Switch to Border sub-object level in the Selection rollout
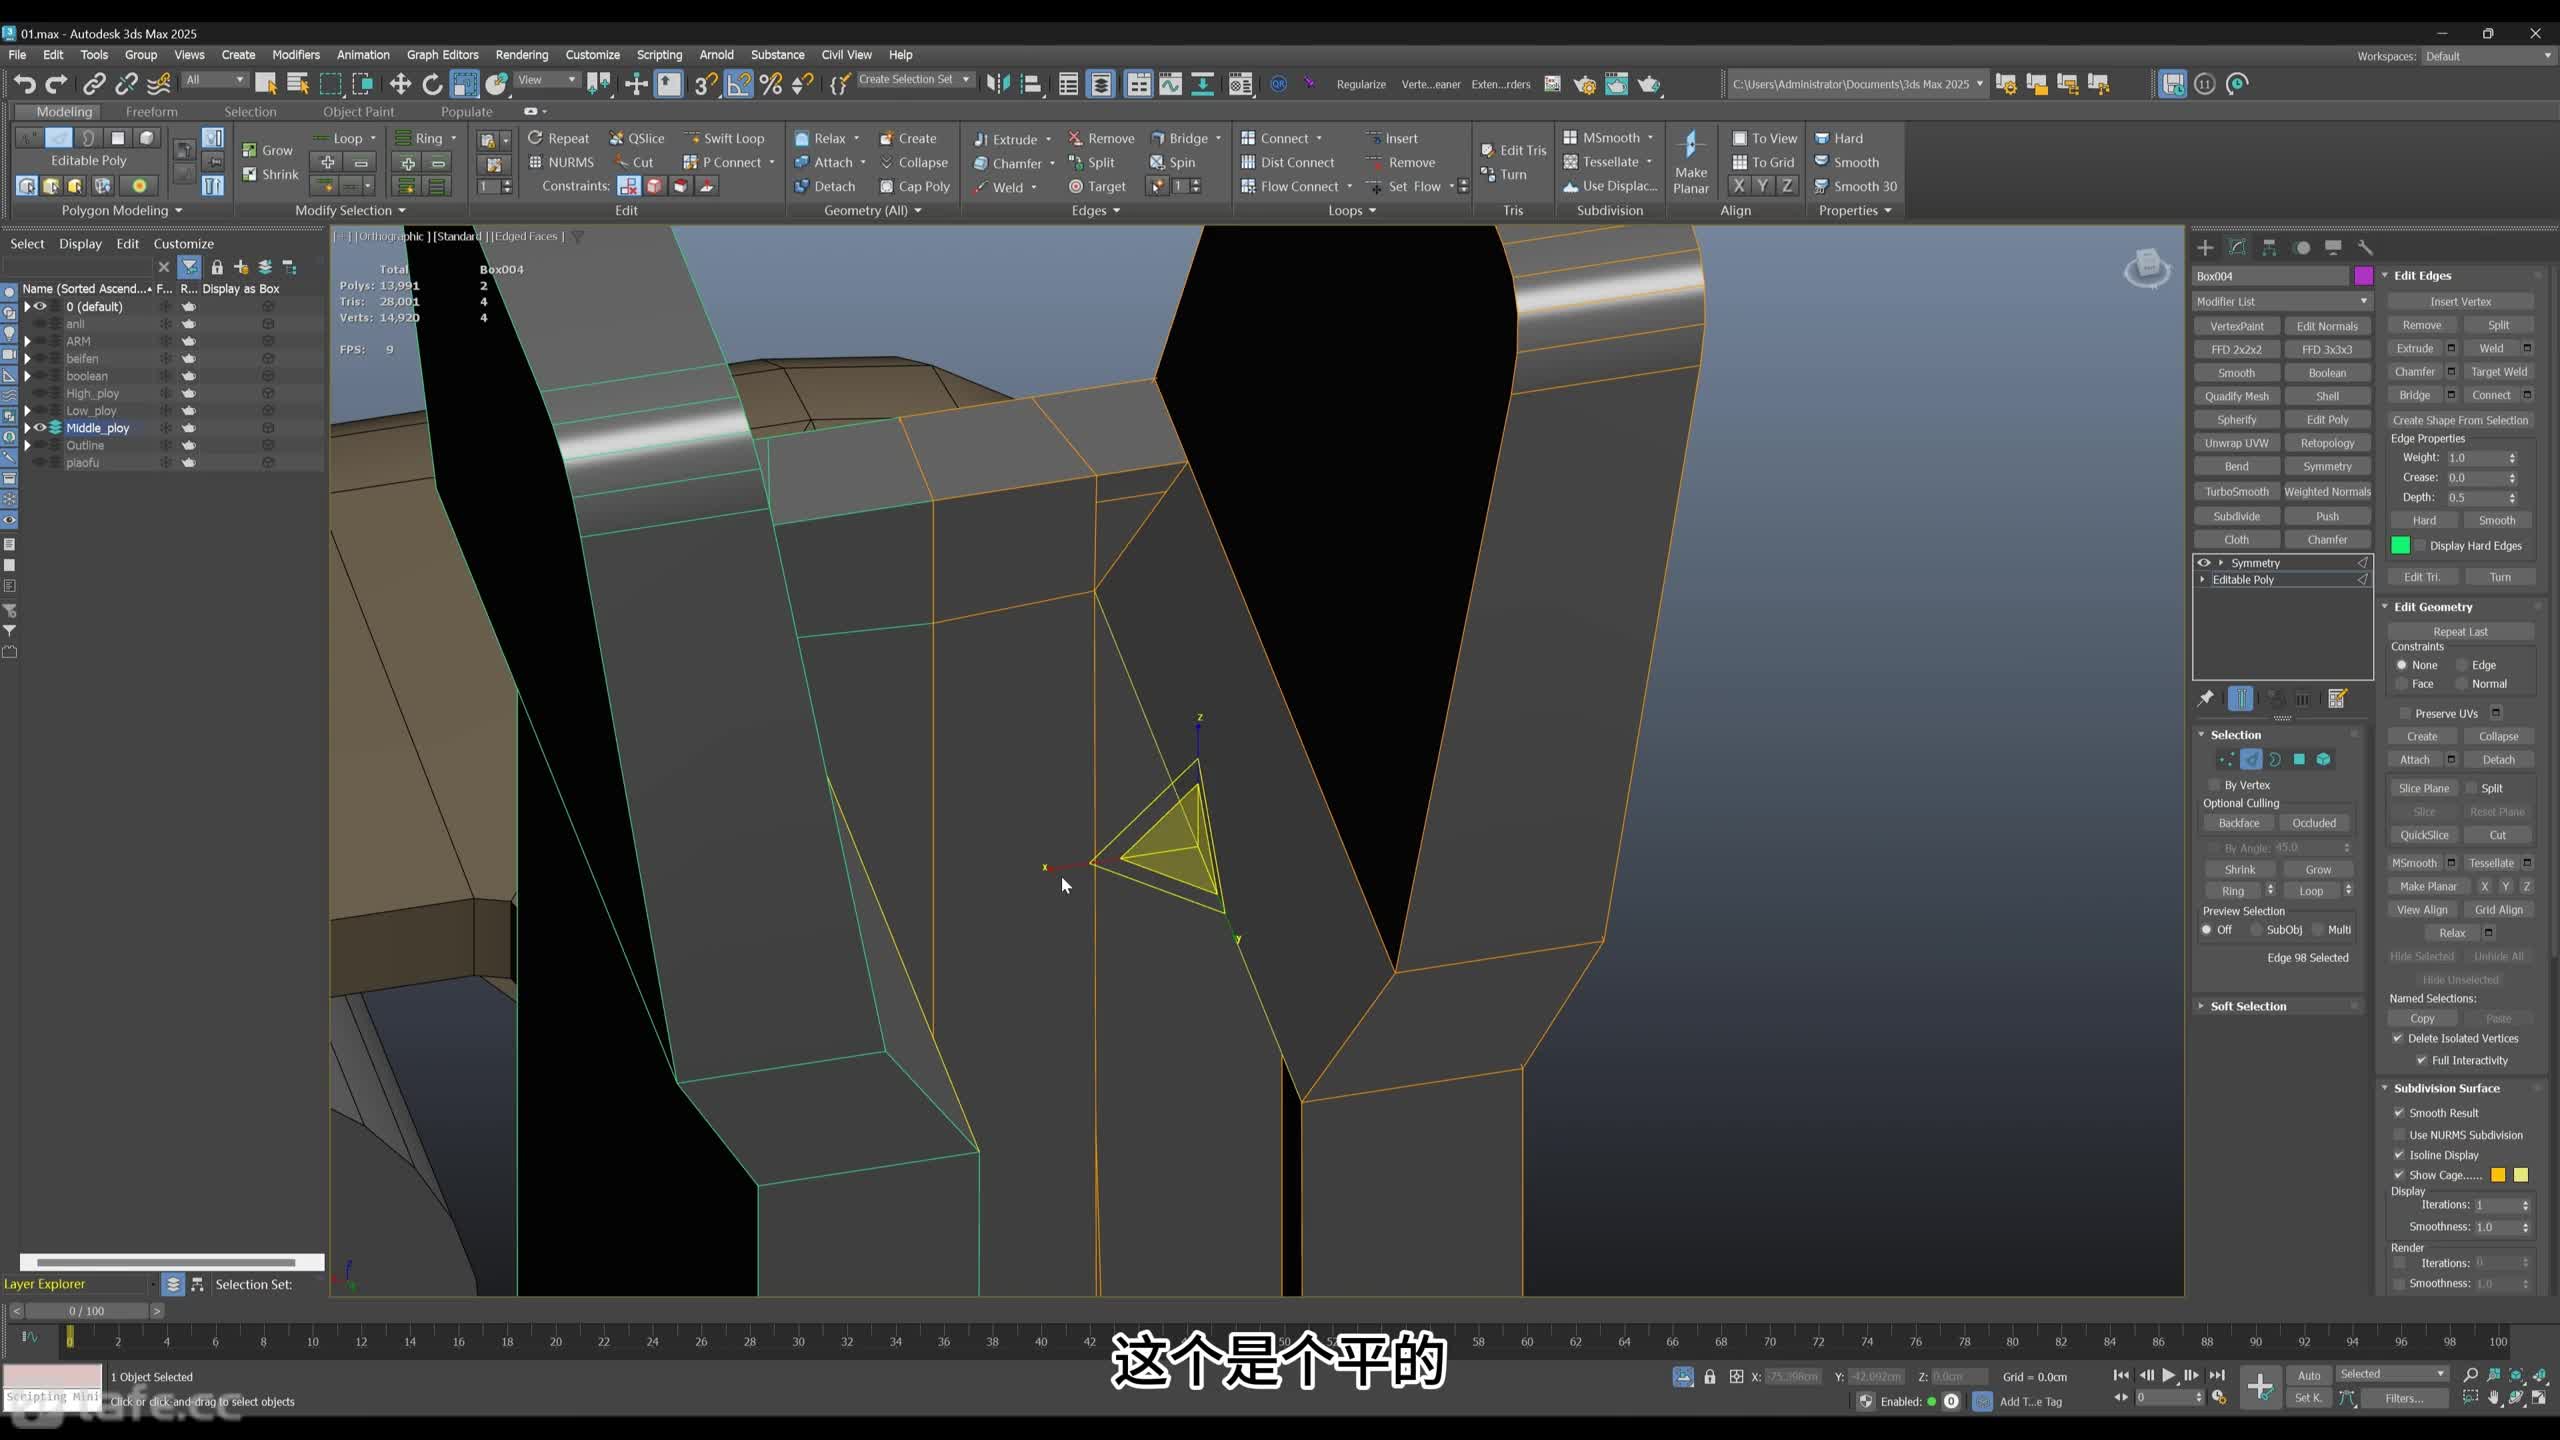 click(x=2275, y=760)
